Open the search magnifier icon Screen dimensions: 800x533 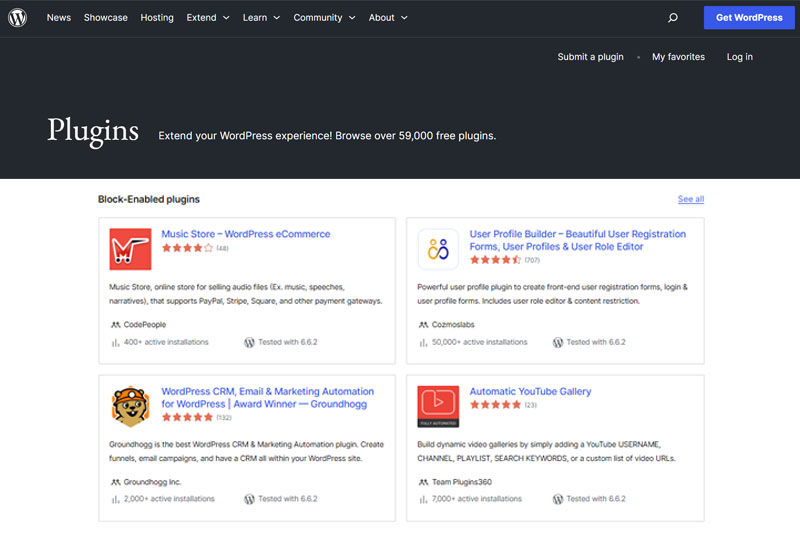pos(673,18)
